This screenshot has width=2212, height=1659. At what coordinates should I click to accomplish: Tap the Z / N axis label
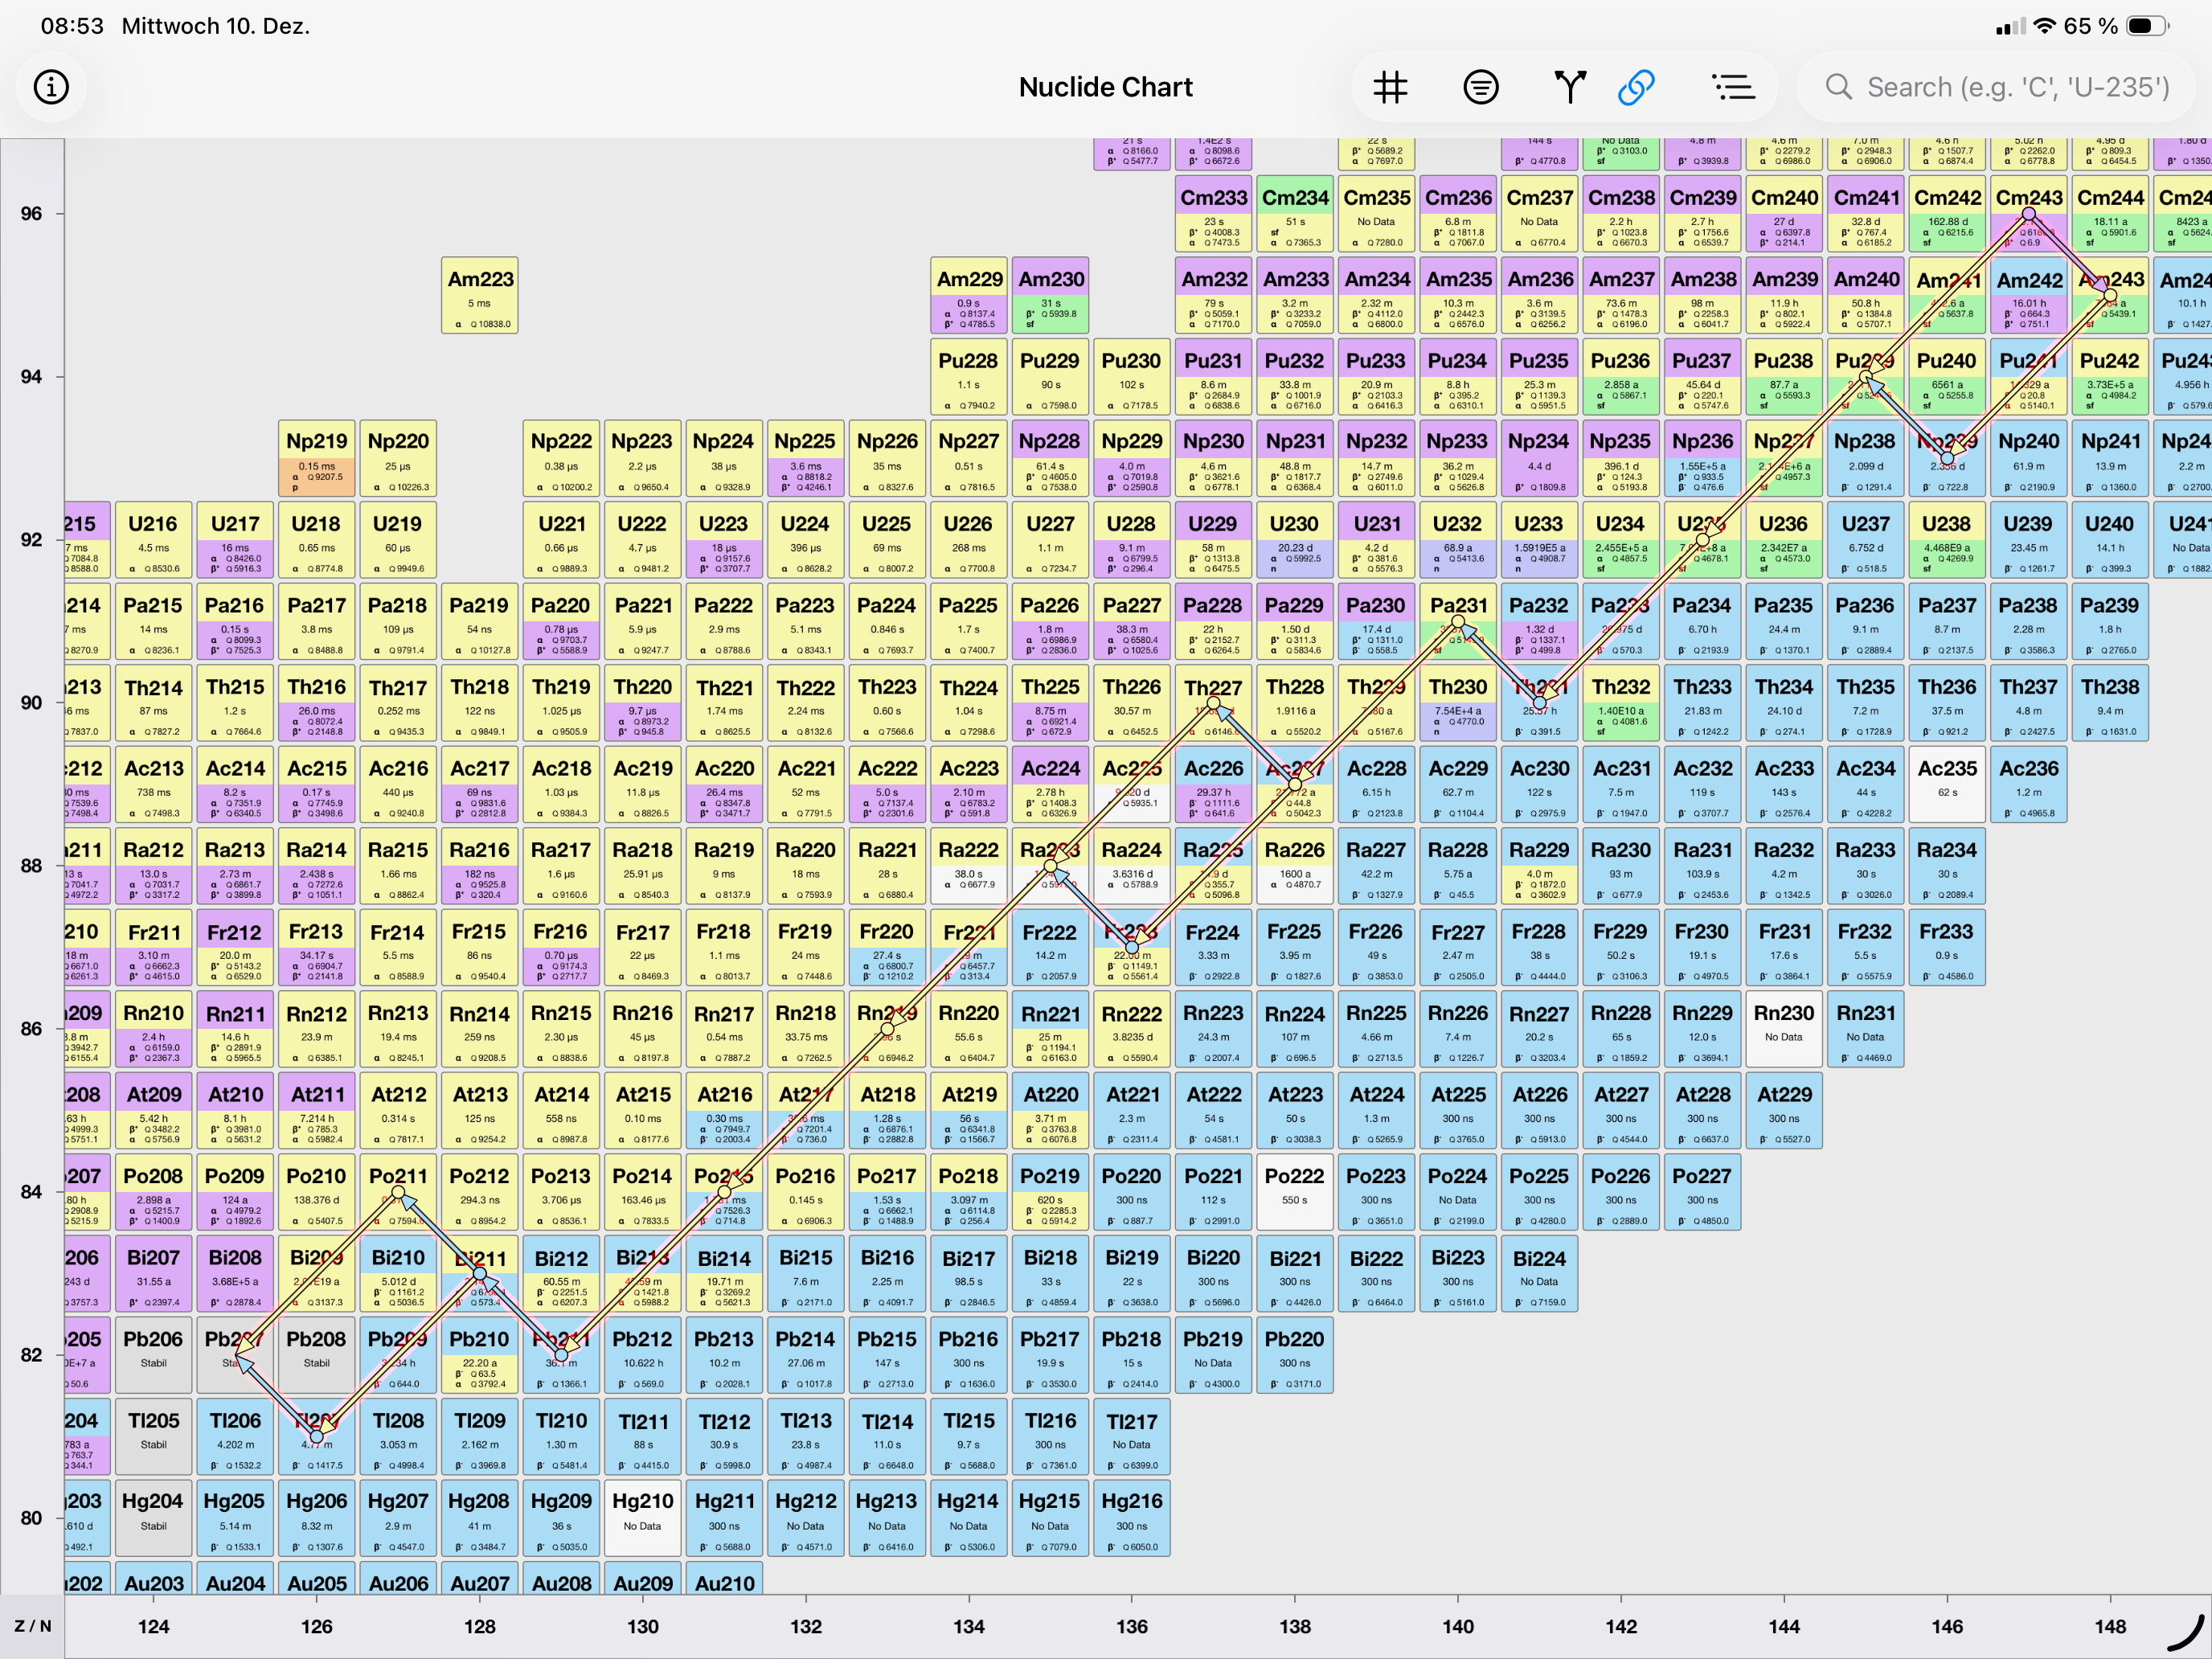(33, 1626)
